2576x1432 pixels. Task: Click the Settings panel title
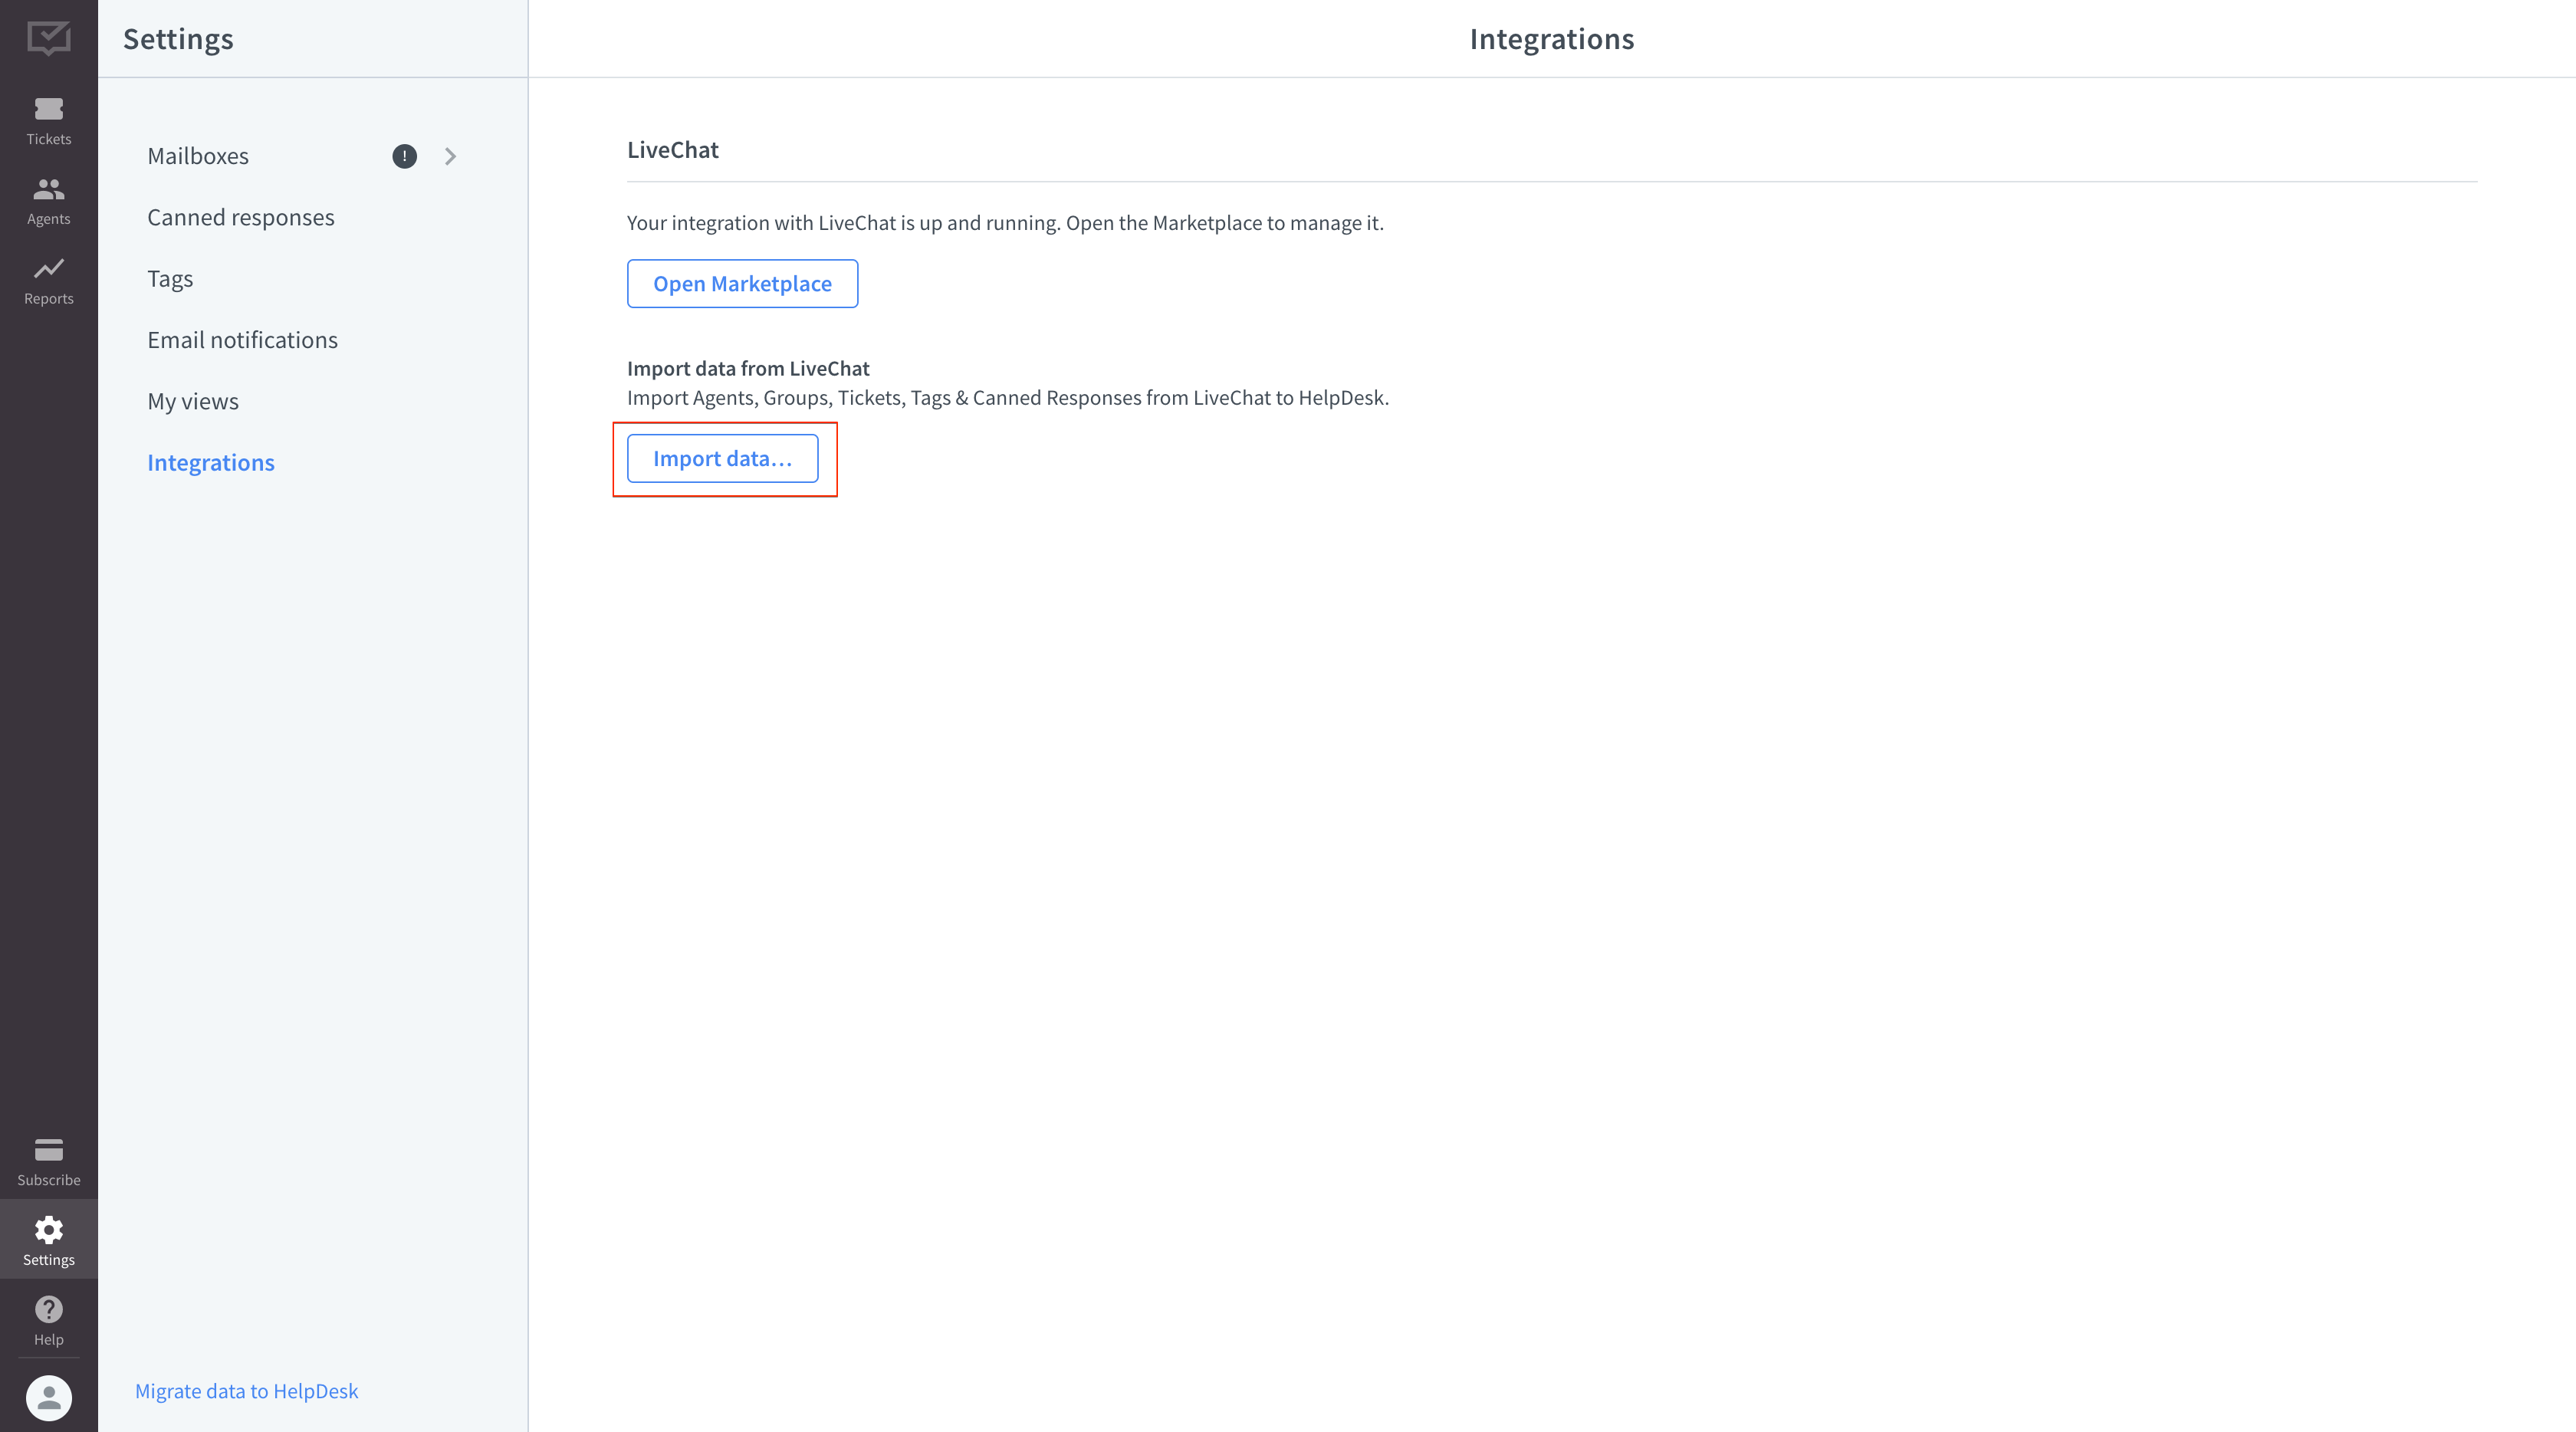178,39
